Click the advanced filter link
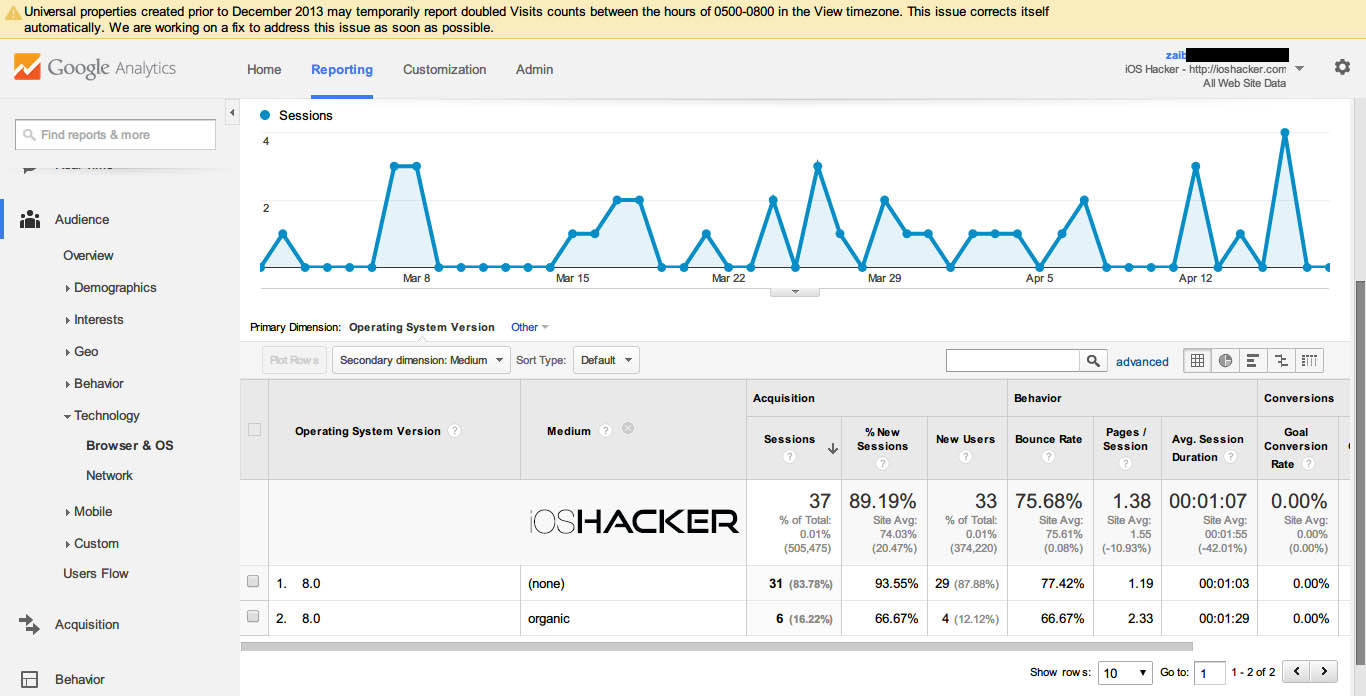 pos(1142,362)
